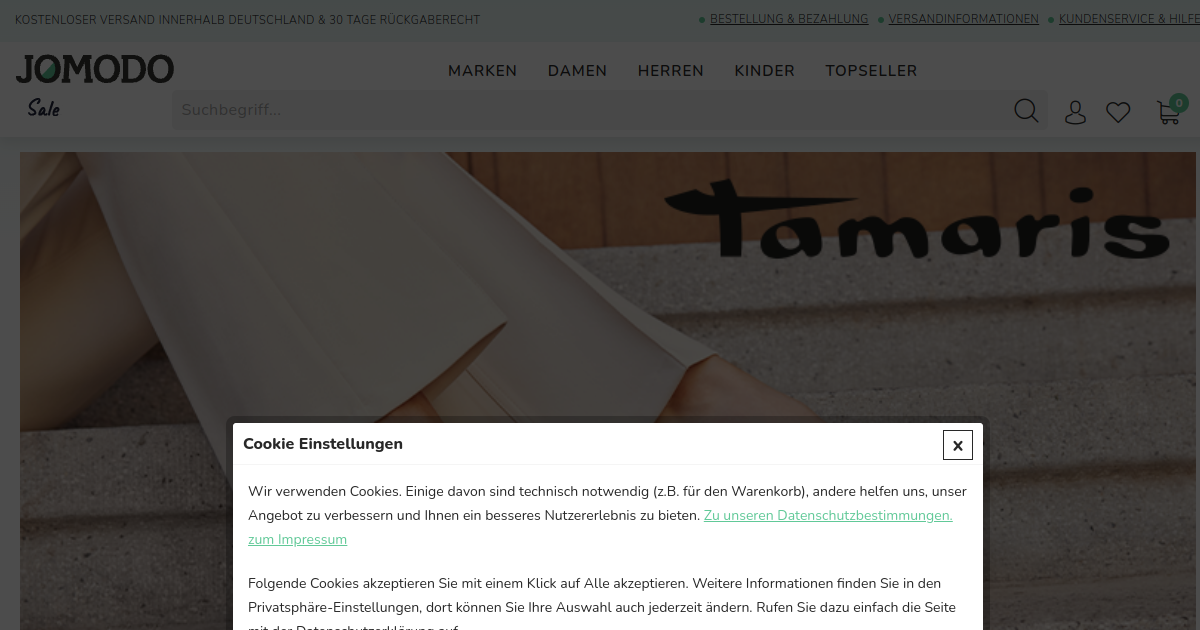Open the DAMEN menu
1200x630 pixels.
[x=577, y=71]
